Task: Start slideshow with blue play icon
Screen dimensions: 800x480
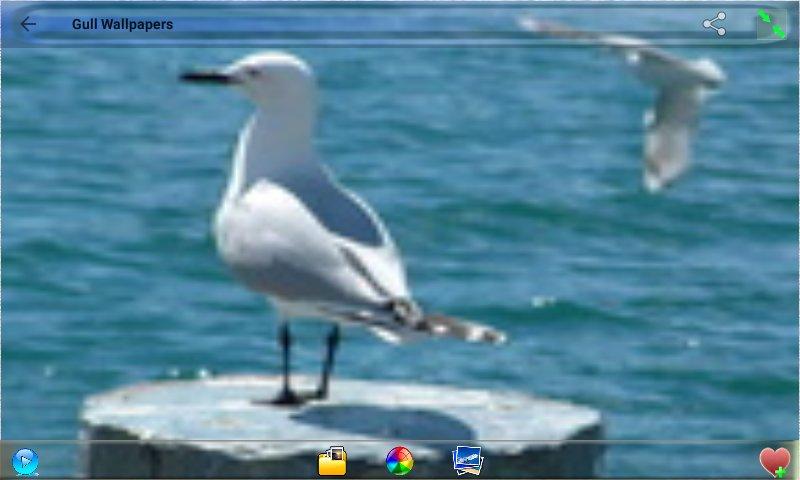Action: coord(25,461)
